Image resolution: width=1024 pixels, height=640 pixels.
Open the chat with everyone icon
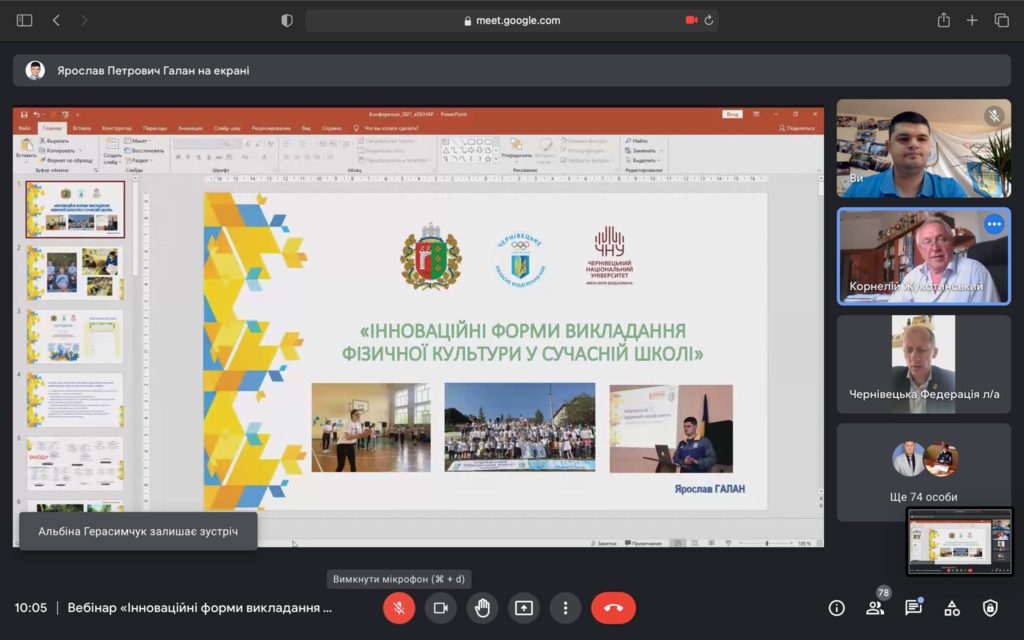(x=913, y=608)
